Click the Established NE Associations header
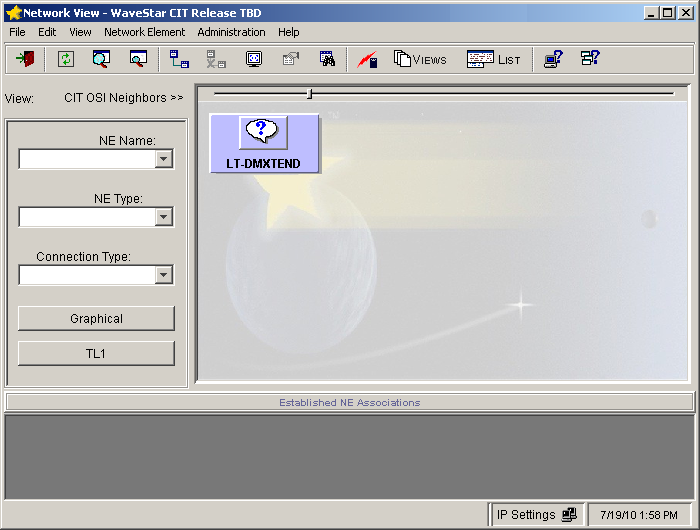 (350, 402)
